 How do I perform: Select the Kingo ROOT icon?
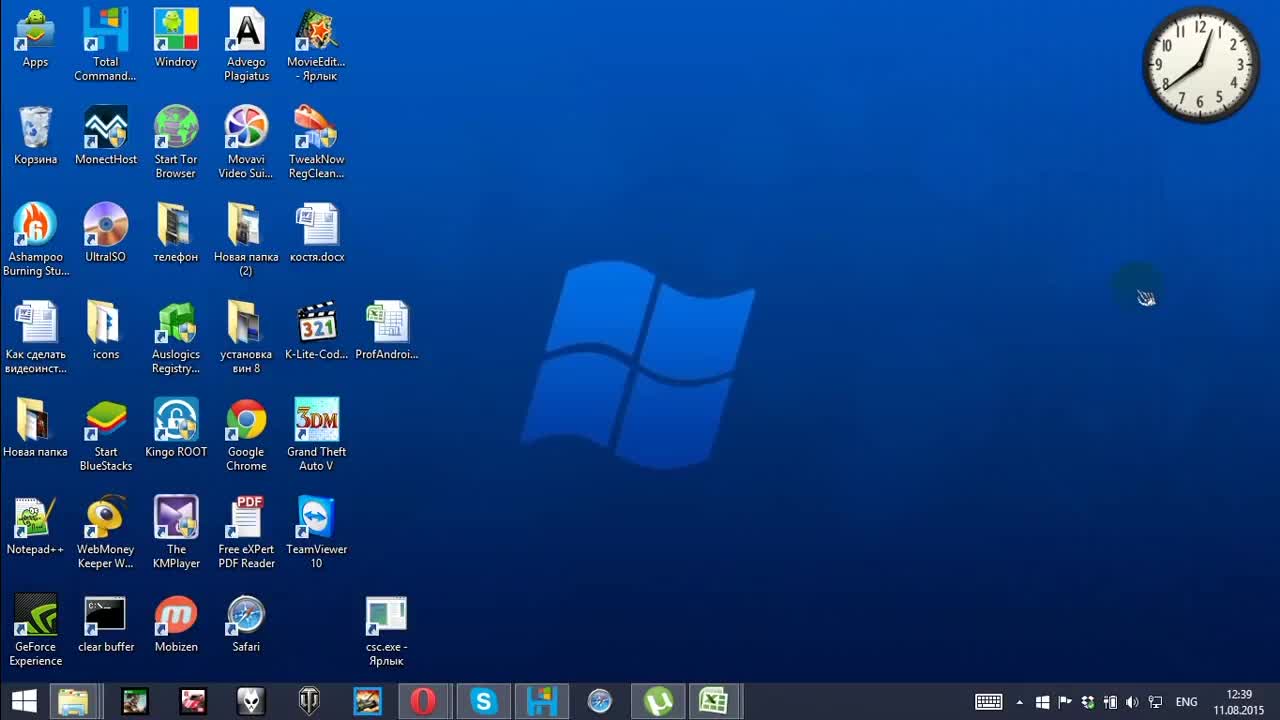tap(176, 429)
